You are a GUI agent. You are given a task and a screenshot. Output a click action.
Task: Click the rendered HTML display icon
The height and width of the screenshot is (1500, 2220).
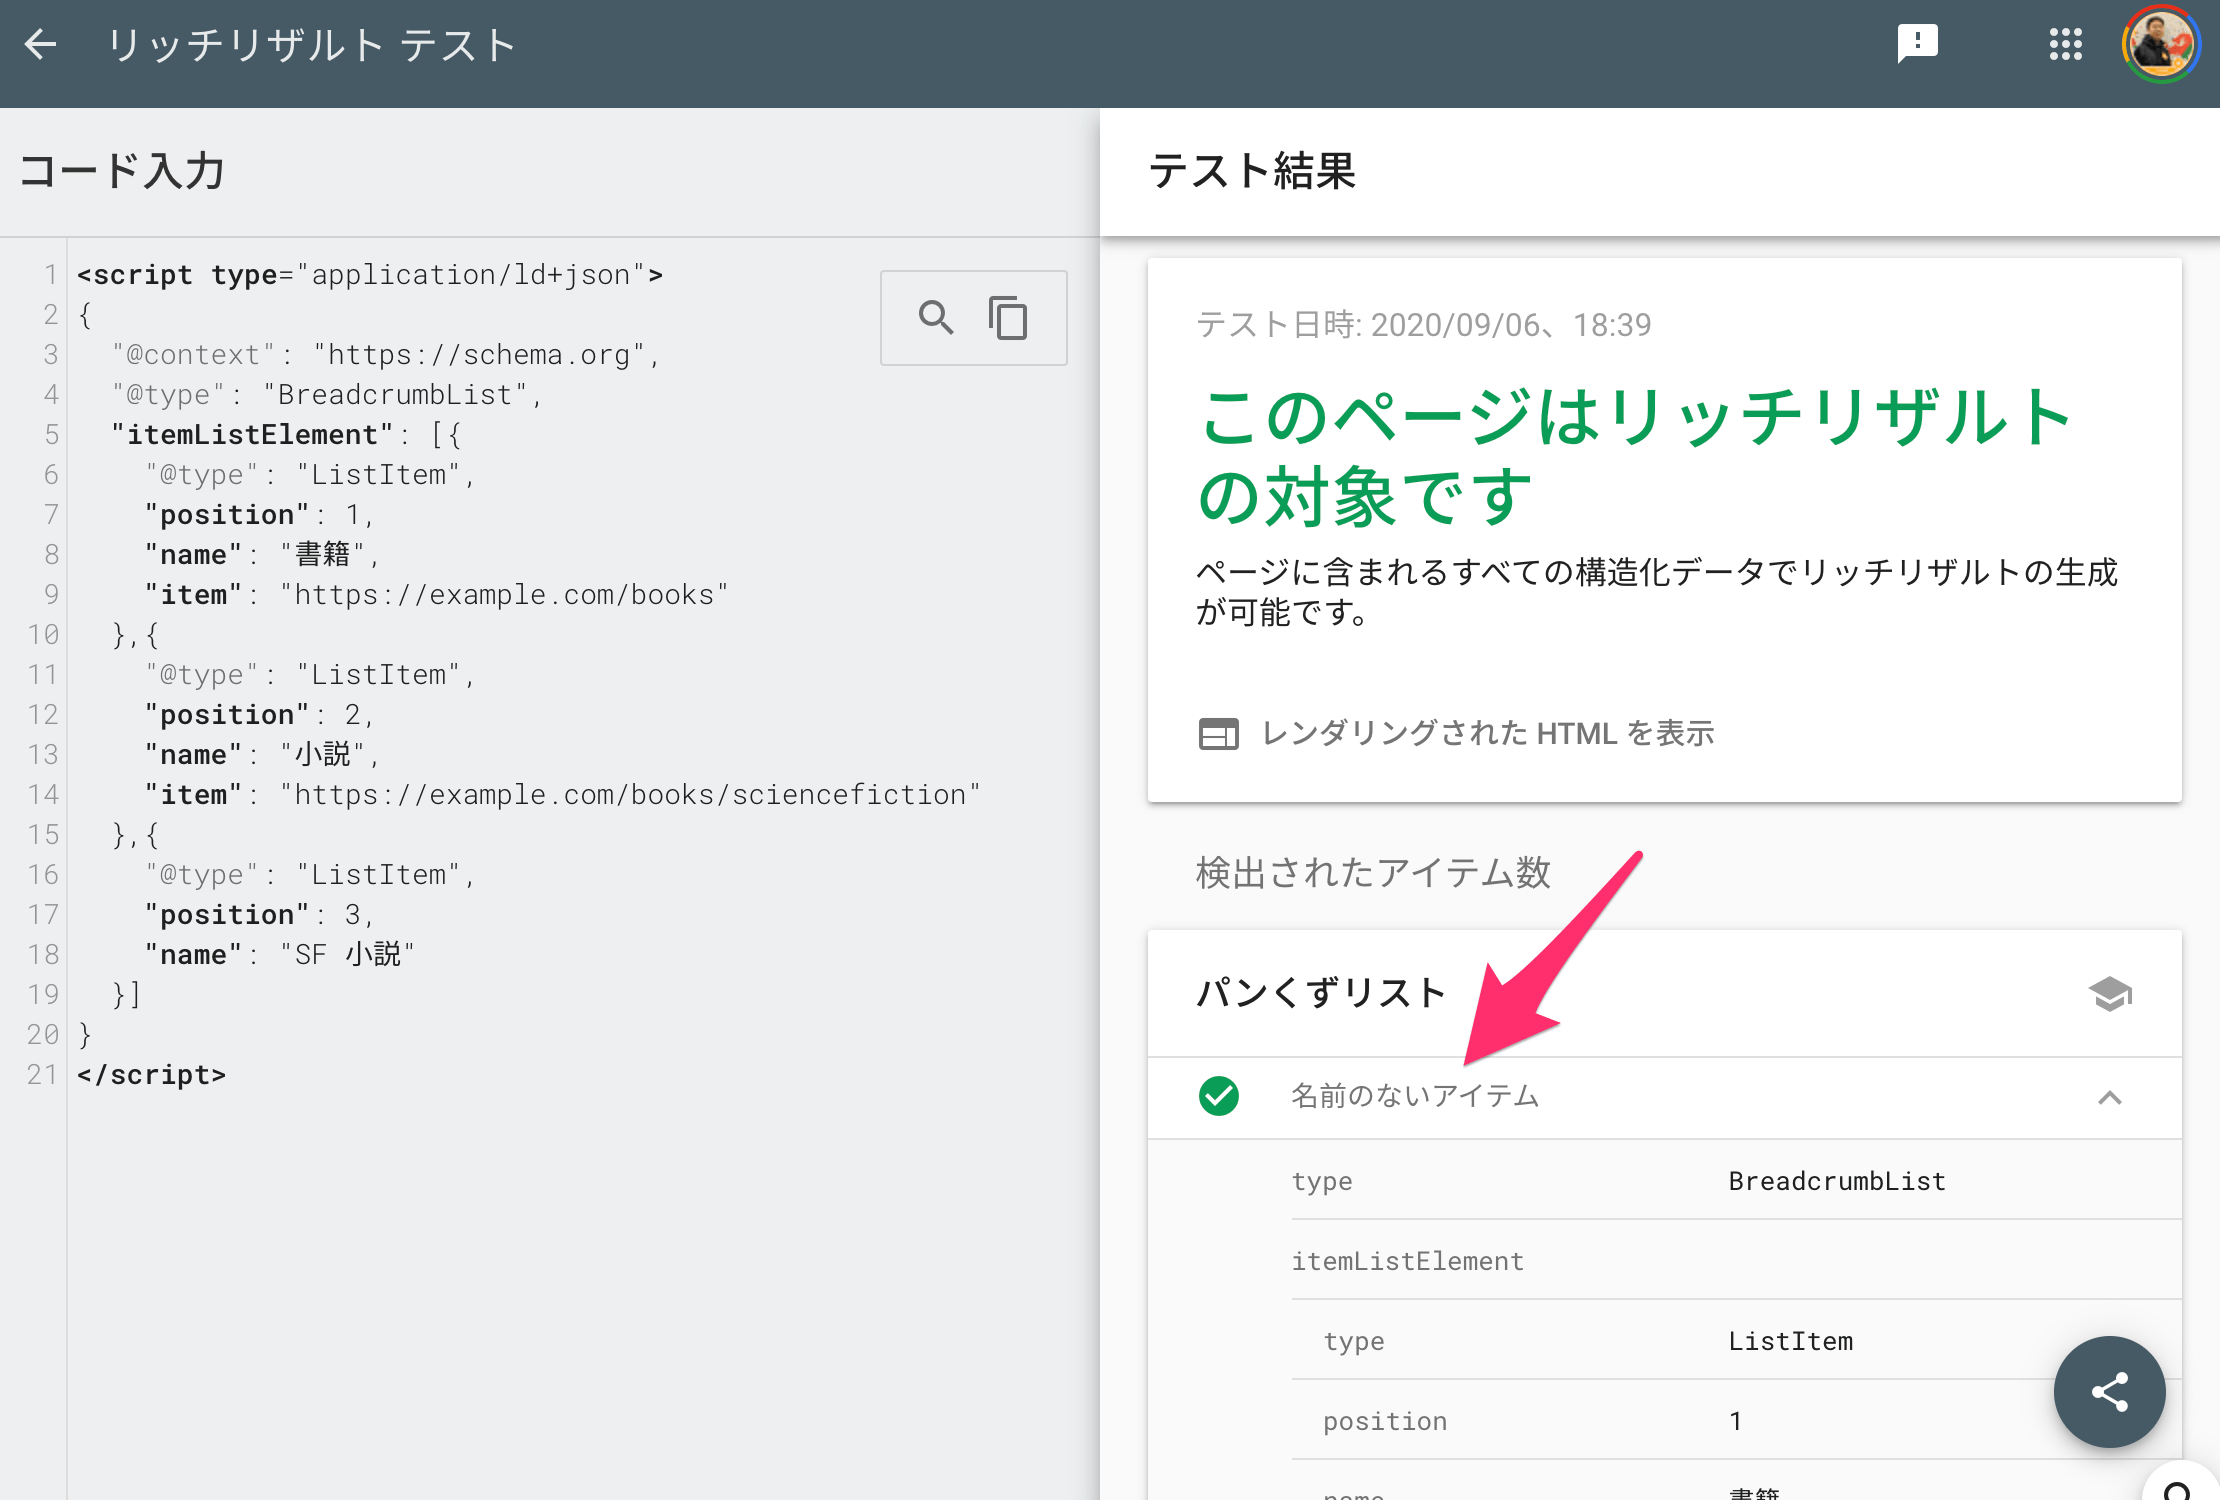pos(1215,732)
